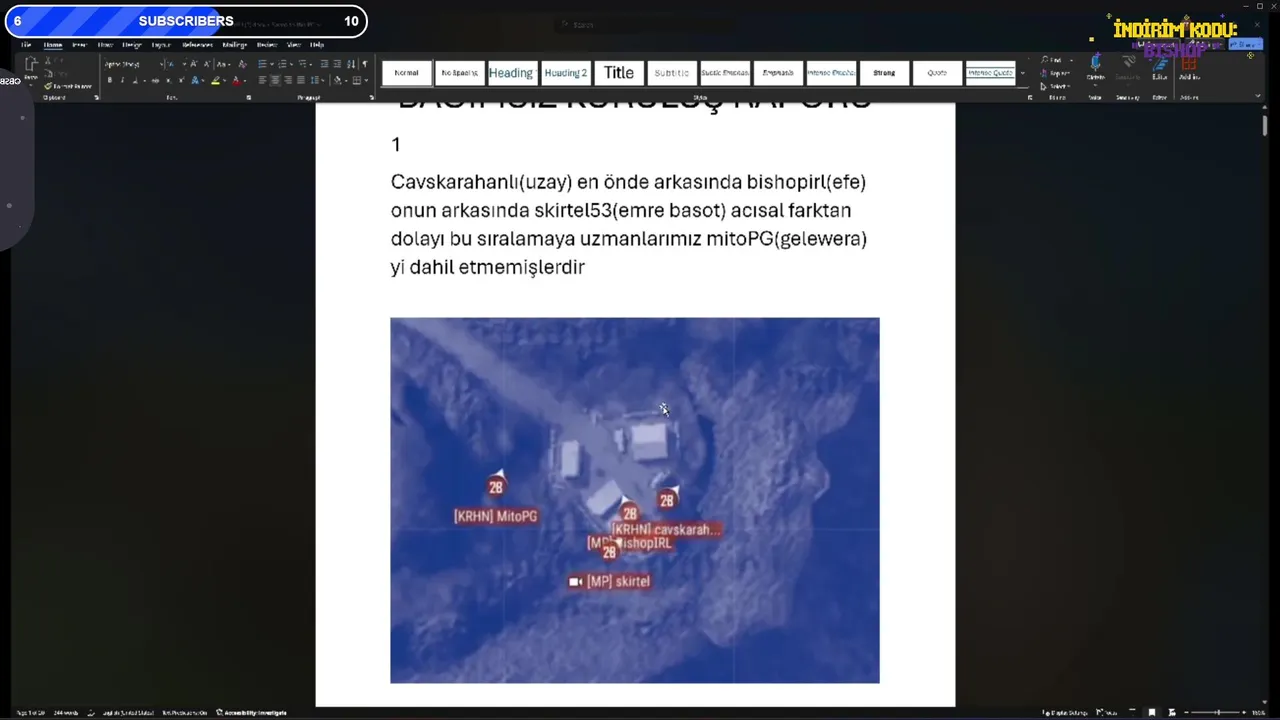Click the Paste clipboard icon
1280x720 pixels.
pos(31,65)
